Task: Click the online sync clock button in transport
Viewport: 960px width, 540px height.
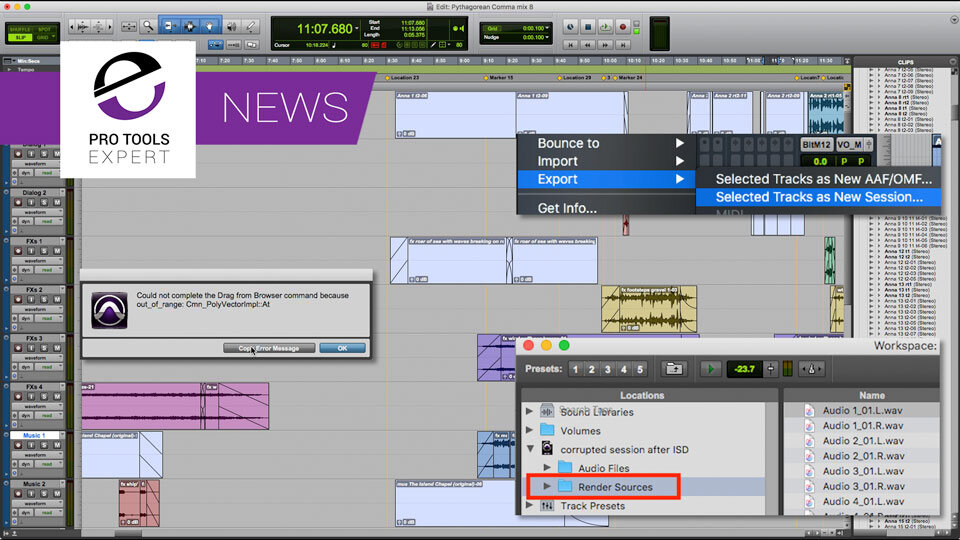Action: click(x=570, y=27)
